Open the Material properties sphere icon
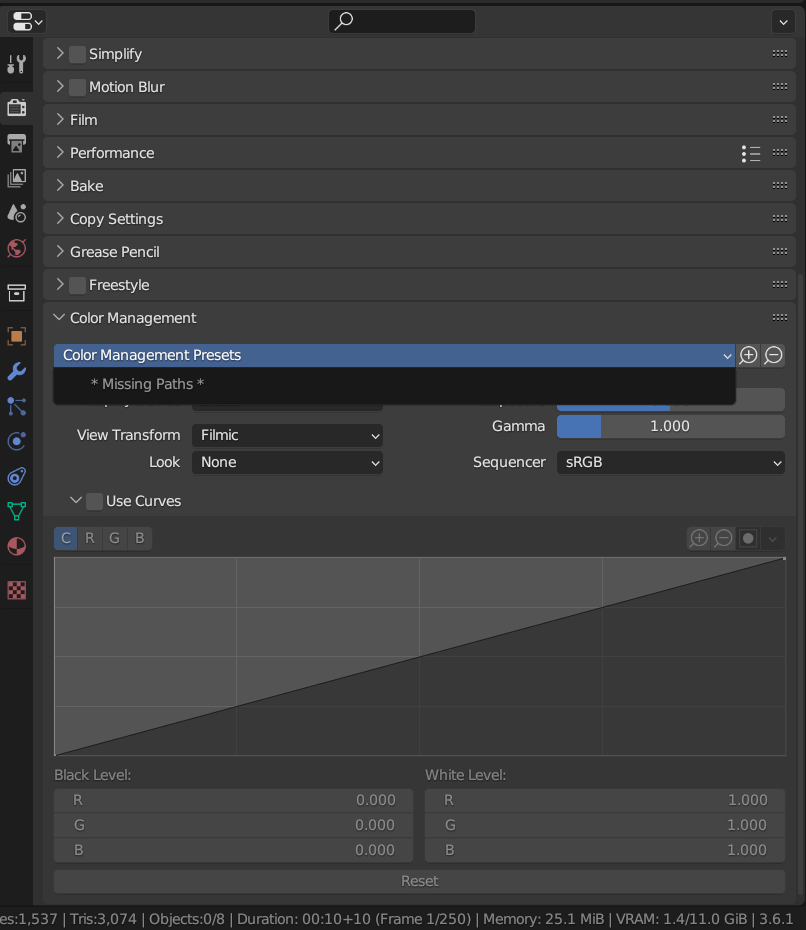The image size is (806, 930). coord(16,546)
